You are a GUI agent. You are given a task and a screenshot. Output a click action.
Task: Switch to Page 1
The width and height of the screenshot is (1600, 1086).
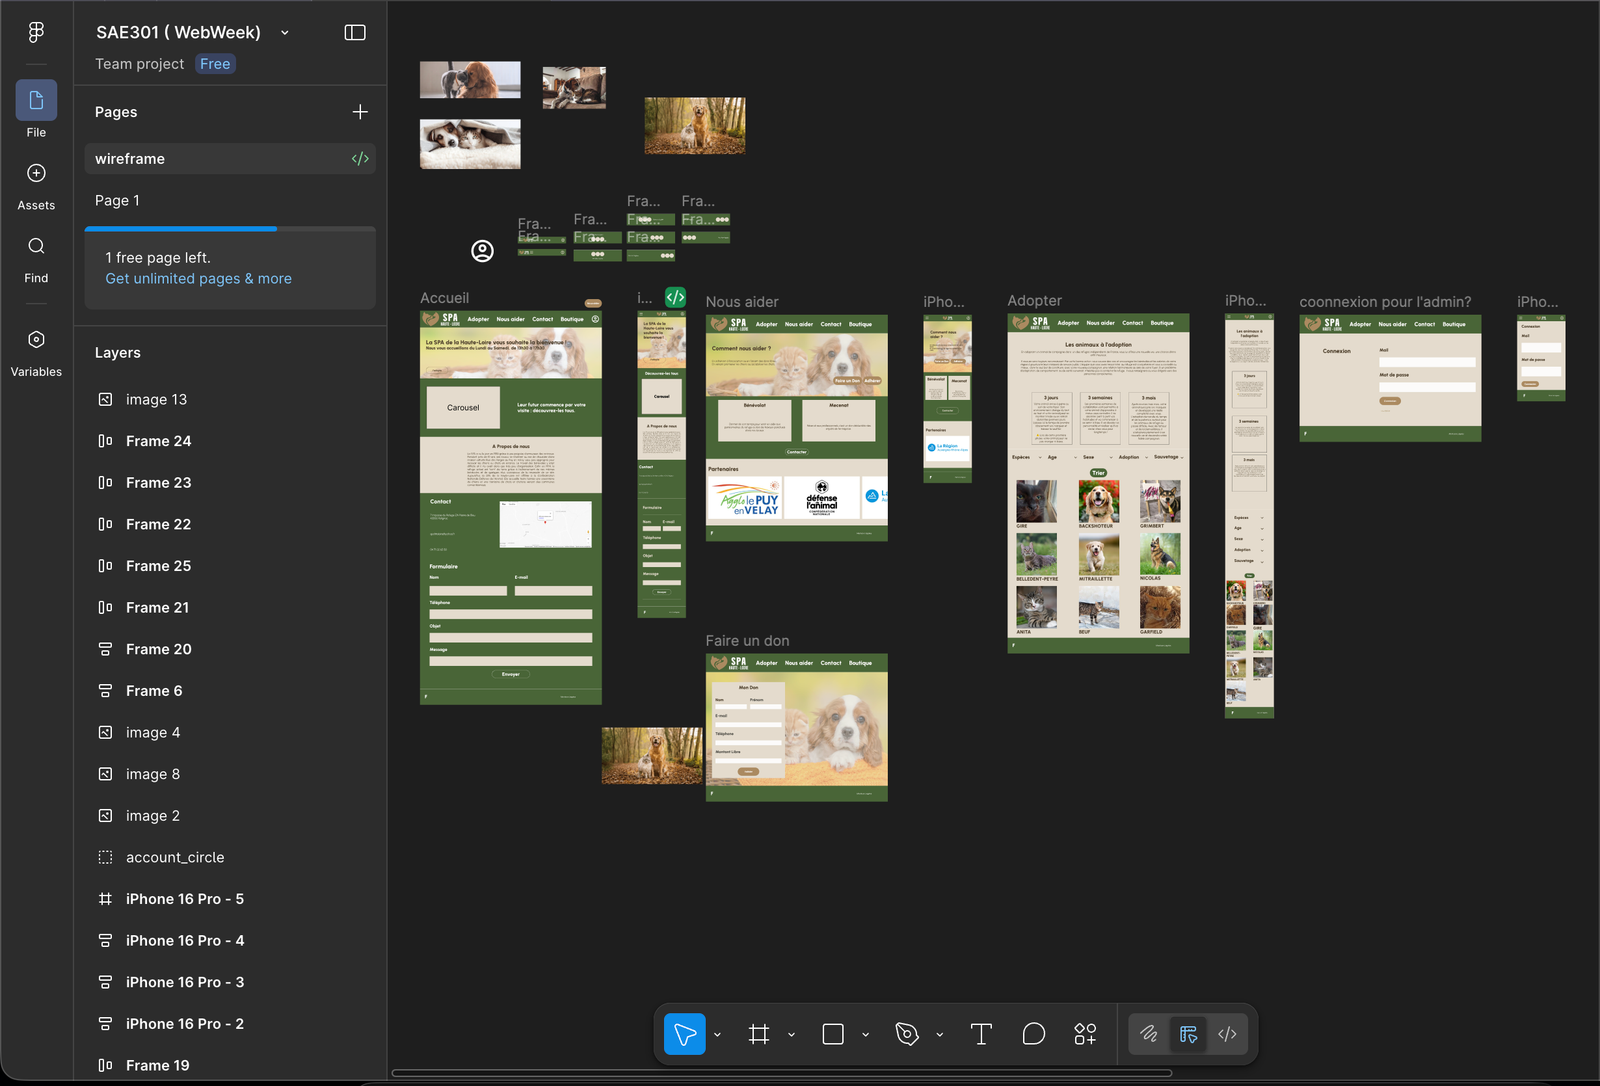tap(117, 200)
